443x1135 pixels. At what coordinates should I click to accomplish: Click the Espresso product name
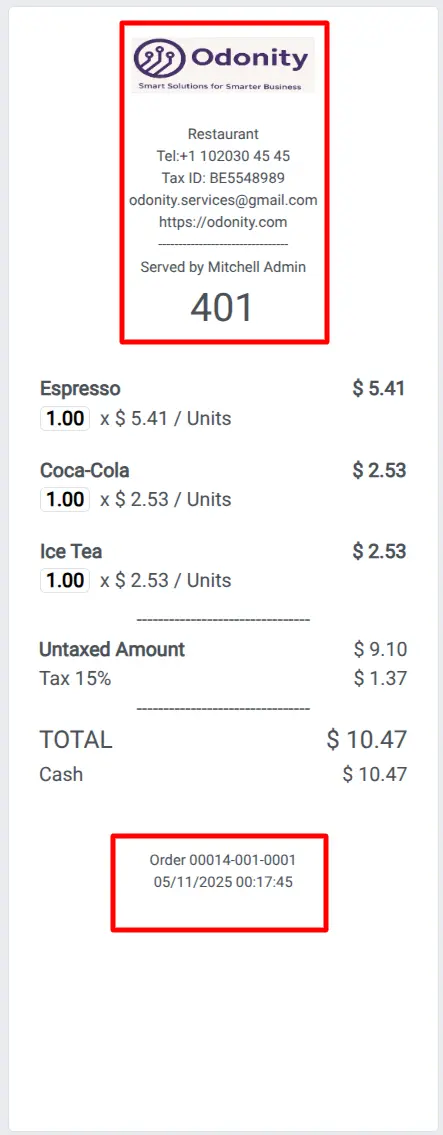coord(80,389)
